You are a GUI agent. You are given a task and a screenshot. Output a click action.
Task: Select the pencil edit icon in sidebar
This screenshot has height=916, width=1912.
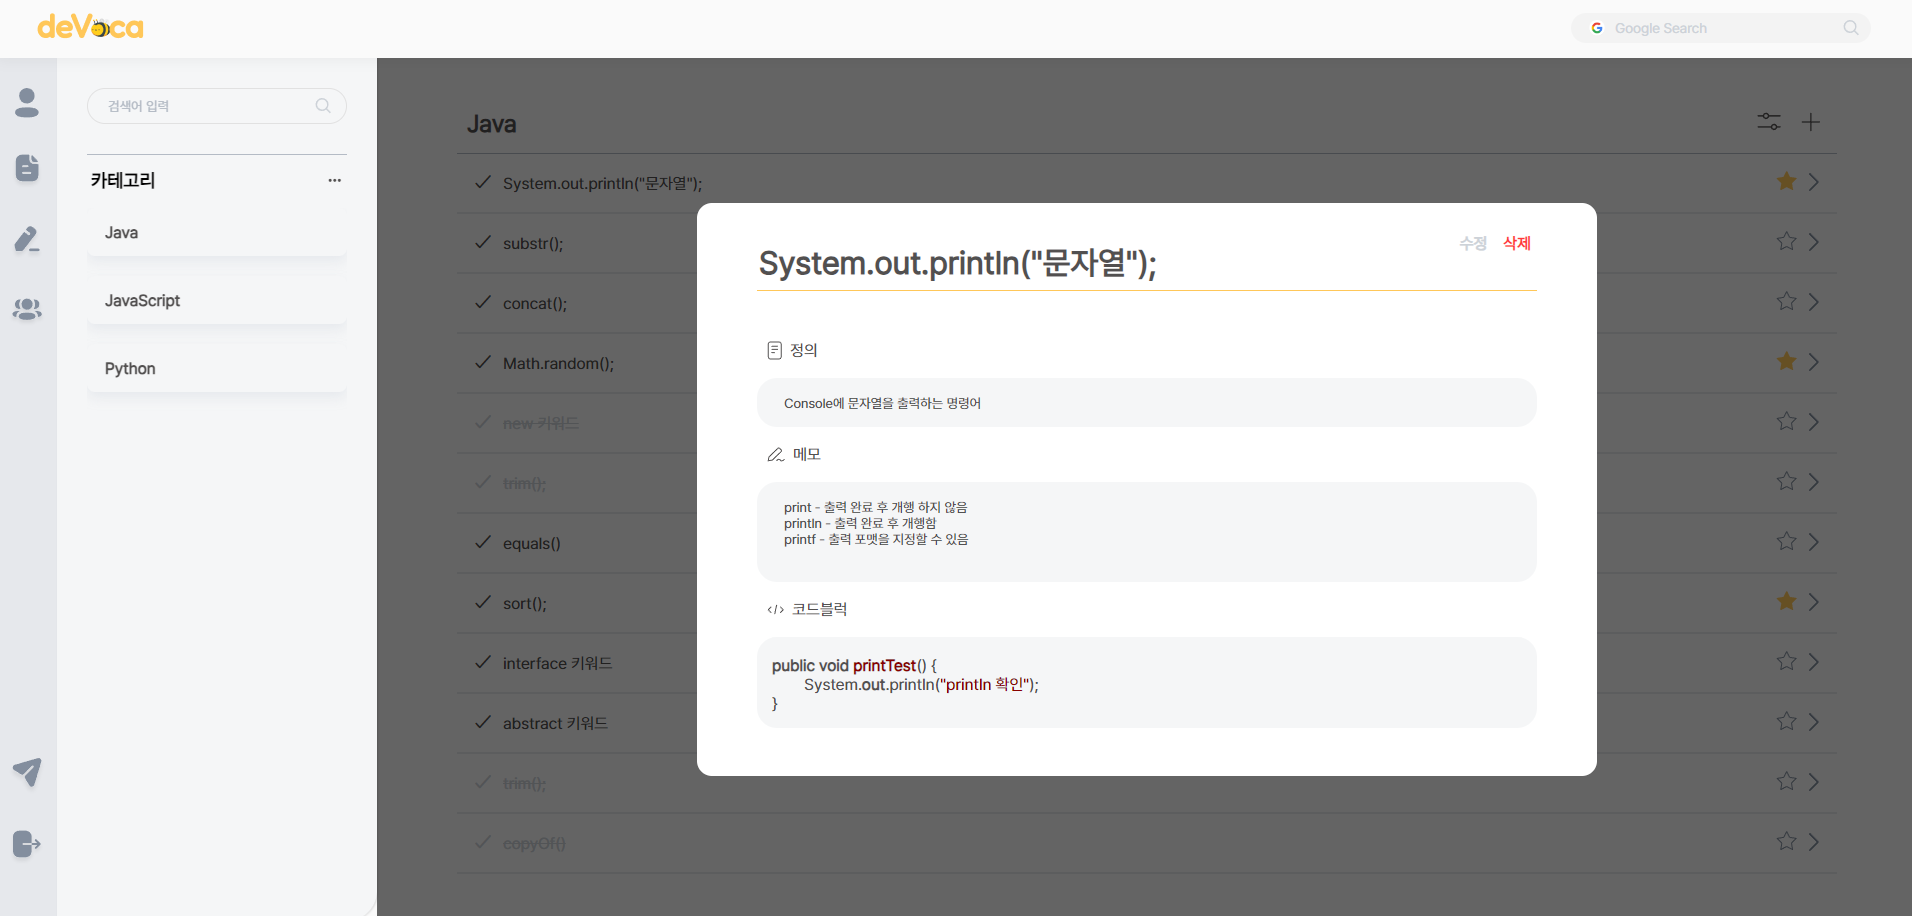27,239
